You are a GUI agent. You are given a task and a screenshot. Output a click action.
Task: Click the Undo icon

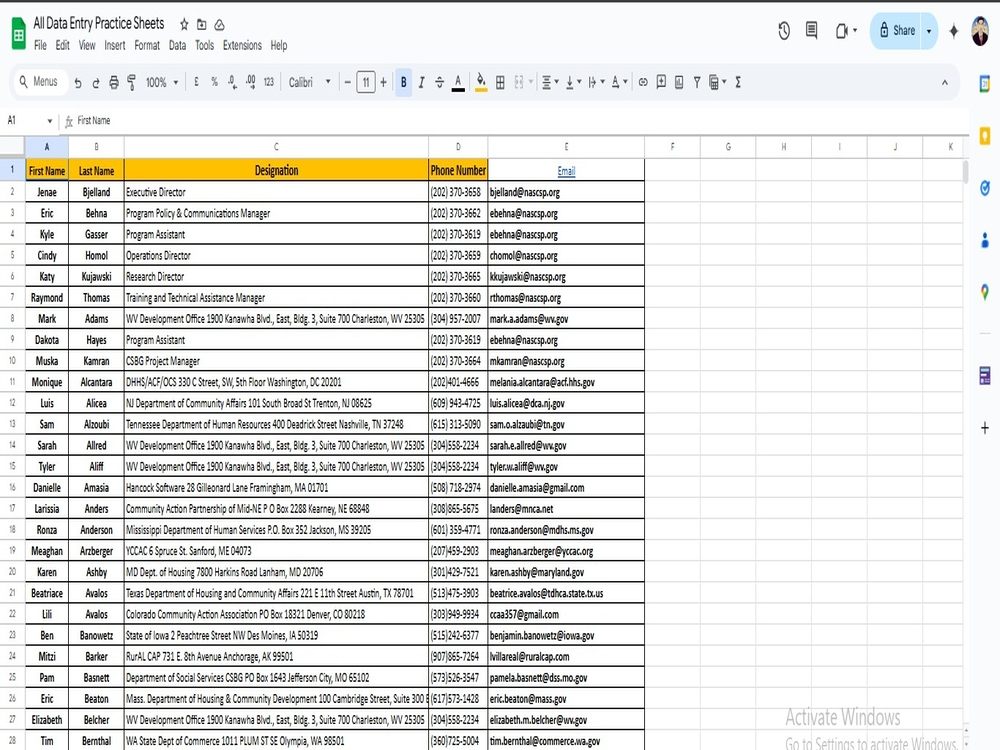(78, 82)
